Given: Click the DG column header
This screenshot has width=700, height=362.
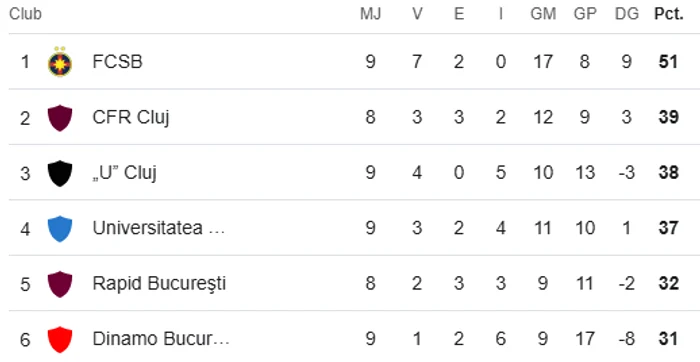Looking at the screenshot, I should tap(627, 14).
